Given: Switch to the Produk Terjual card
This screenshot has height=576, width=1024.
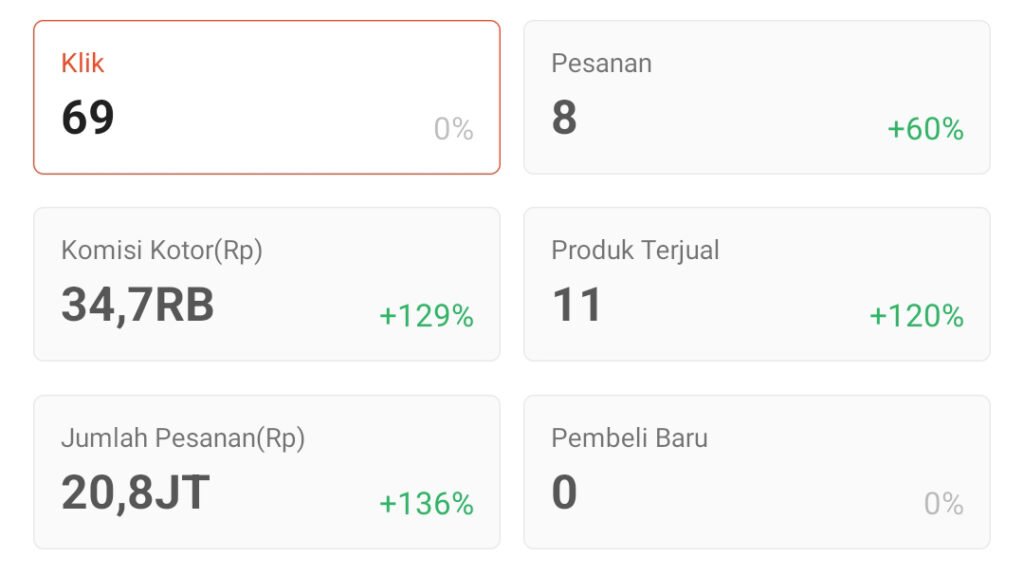Looking at the screenshot, I should click(x=756, y=284).
